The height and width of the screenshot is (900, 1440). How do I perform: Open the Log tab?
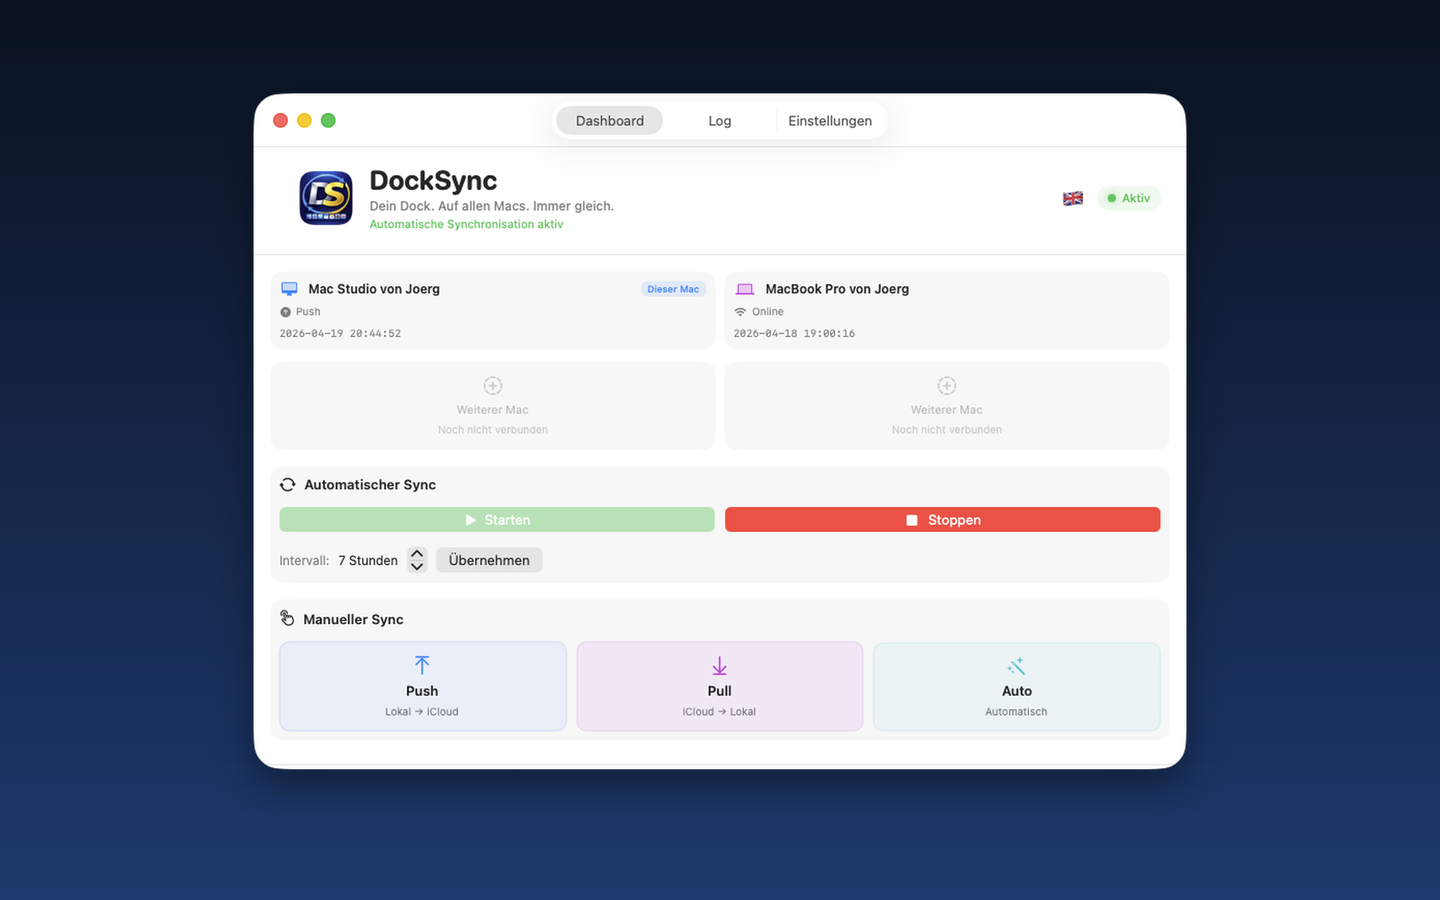click(x=720, y=121)
